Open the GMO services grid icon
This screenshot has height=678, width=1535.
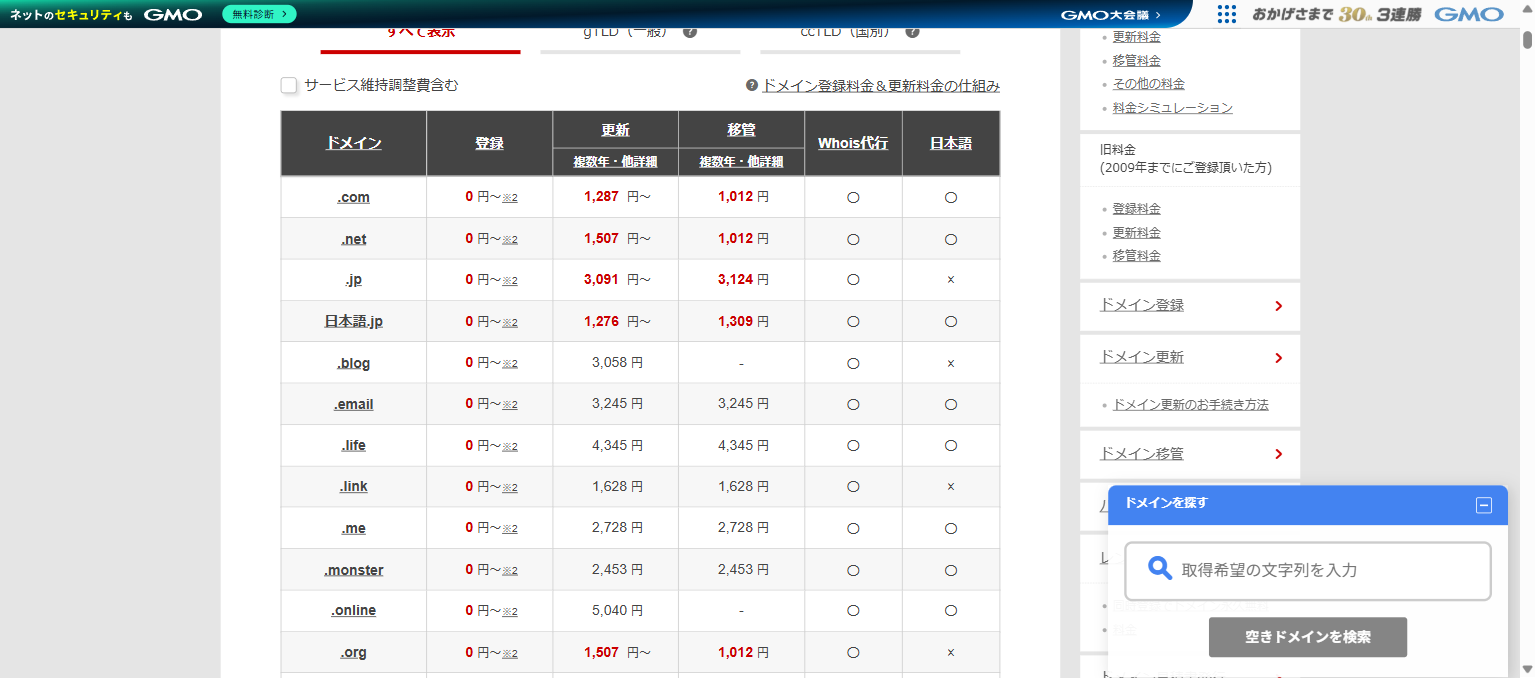(1227, 14)
